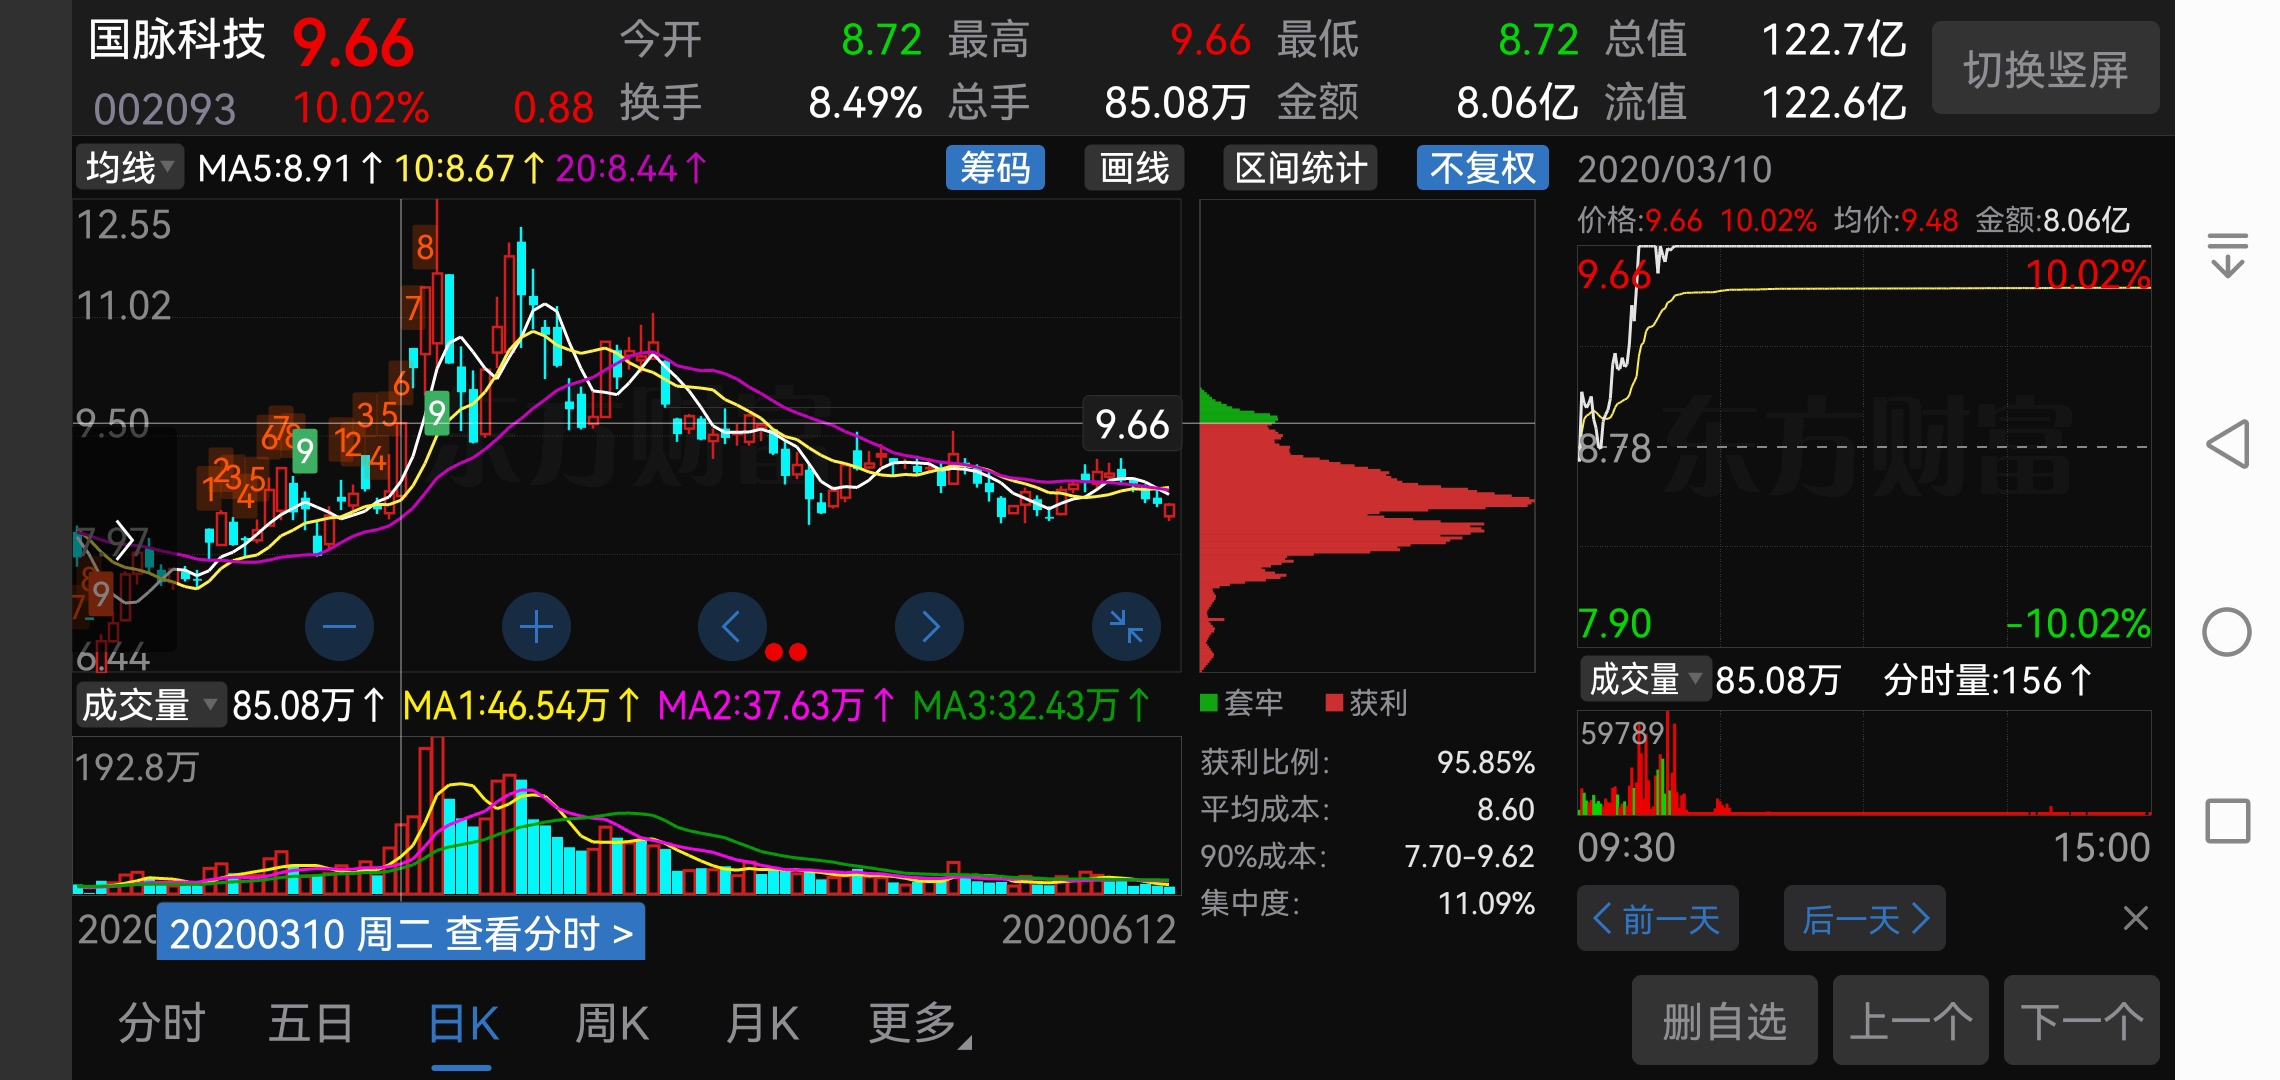Close the intraday detail panel X
This screenshot has height=1080, width=2280.
click(x=2135, y=918)
